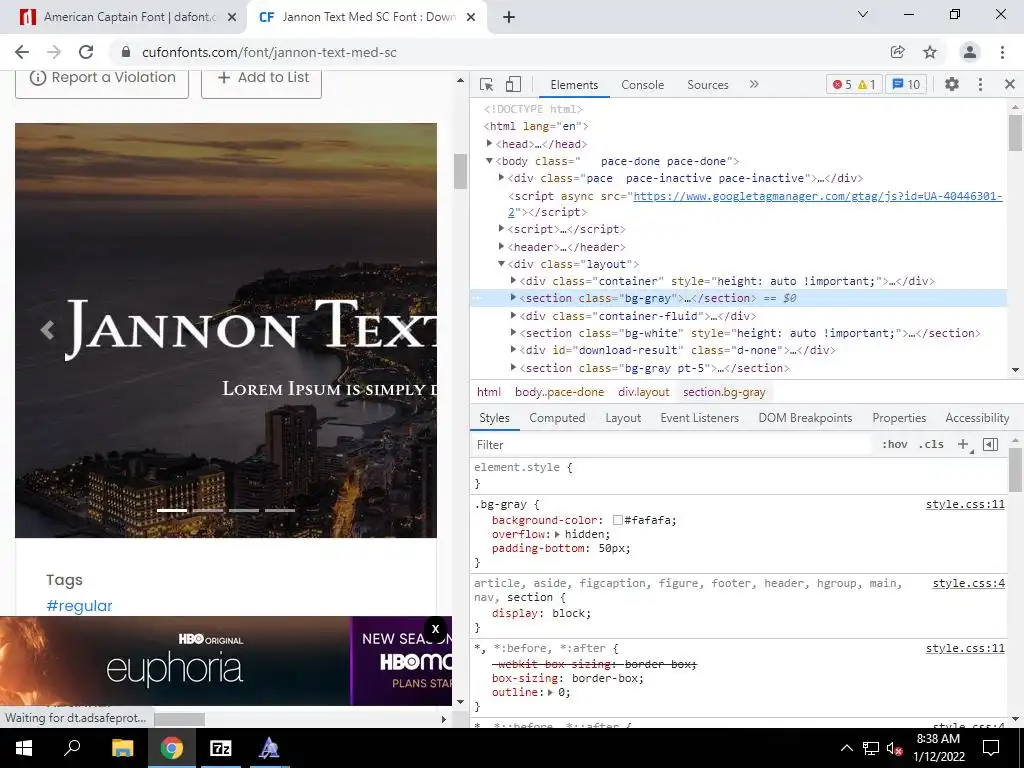Viewport: 1024px width, 768px height.
Task: Toggle the .cls class editor
Action: (x=931, y=445)
